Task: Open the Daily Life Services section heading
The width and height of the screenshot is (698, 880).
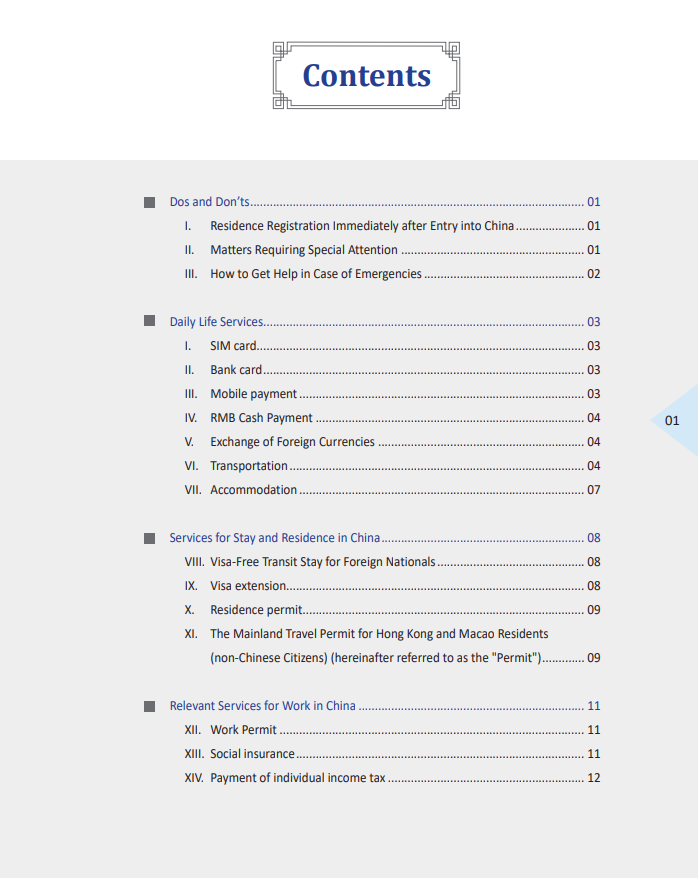Action: click(x=216, y=322)
